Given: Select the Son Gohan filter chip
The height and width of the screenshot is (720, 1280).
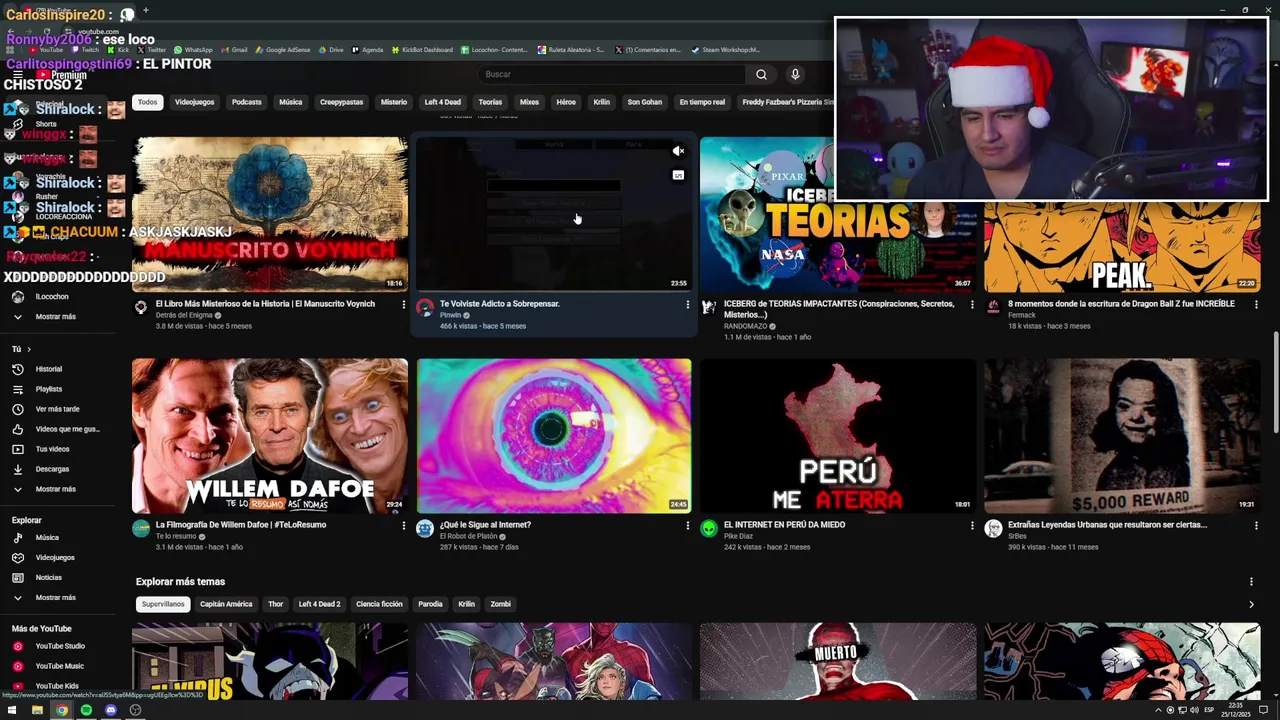Looking at the screenshot, I should point(644,102).
